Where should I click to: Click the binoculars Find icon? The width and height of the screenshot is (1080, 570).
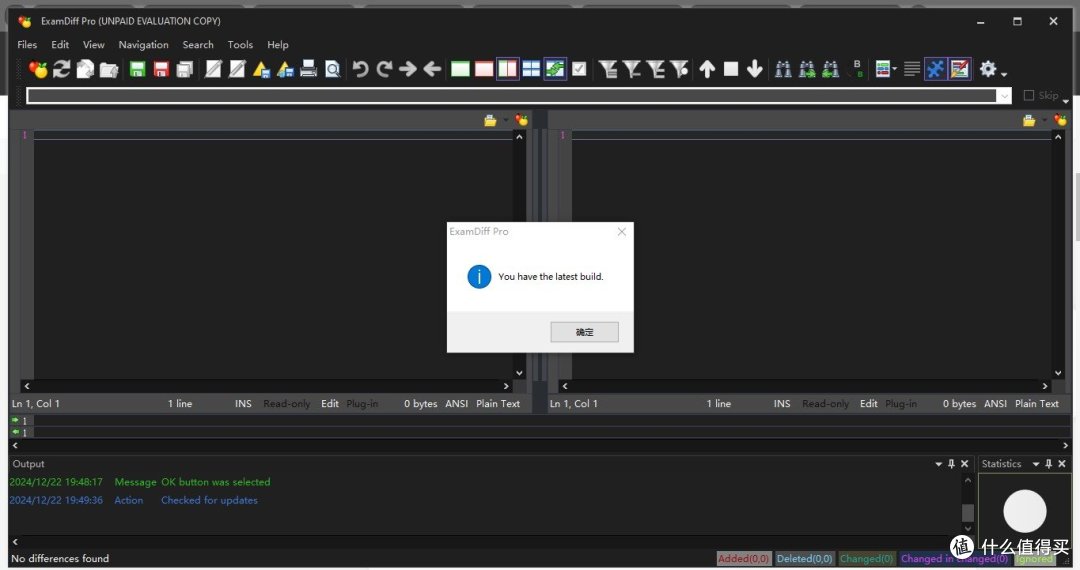pos(783,69)
